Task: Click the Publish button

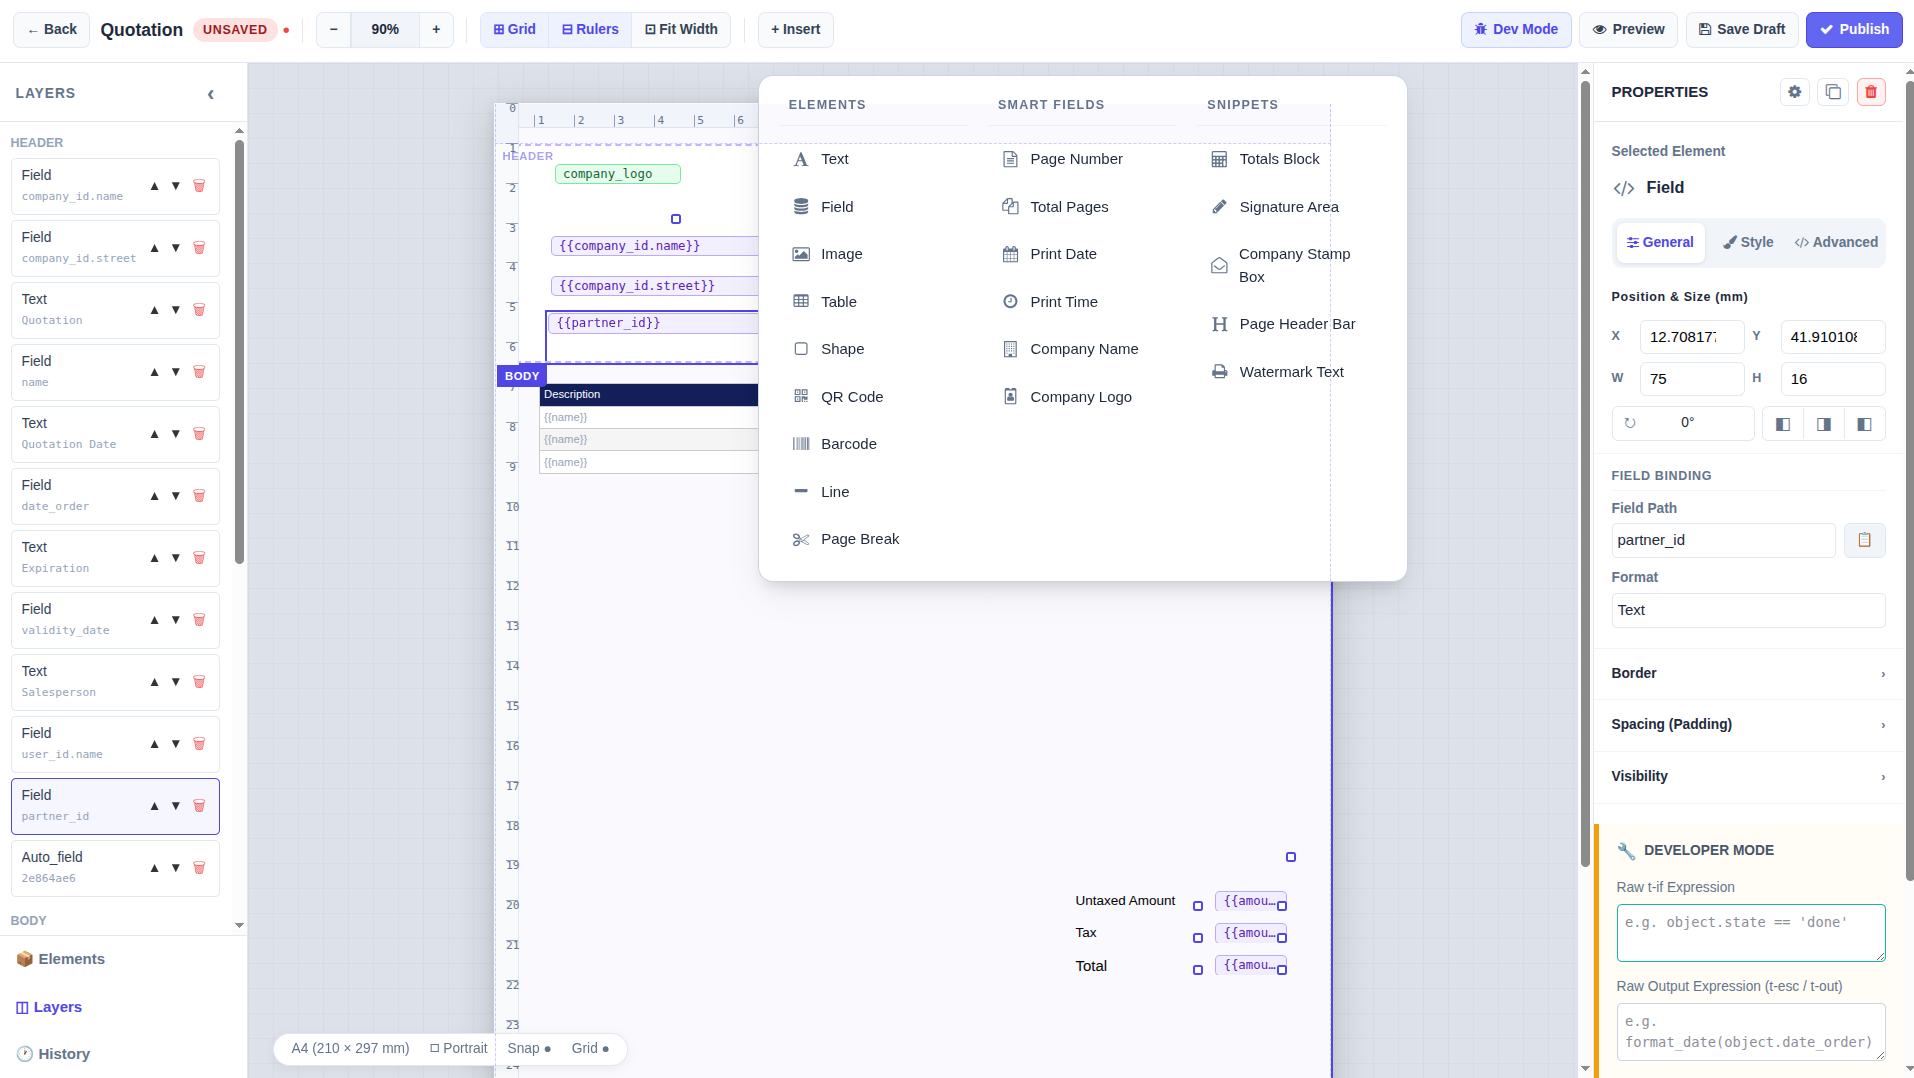Action: [1854, 30]
